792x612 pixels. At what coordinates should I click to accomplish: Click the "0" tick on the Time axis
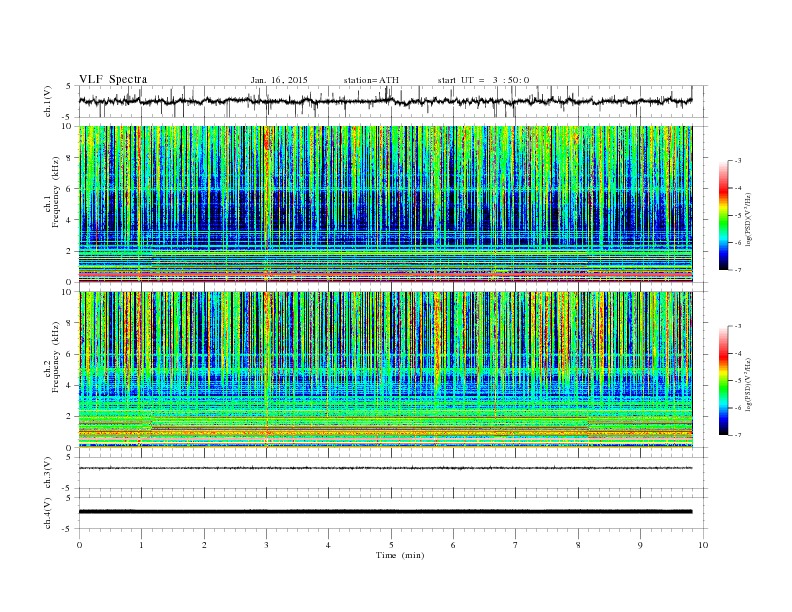(x=79, y=545)
